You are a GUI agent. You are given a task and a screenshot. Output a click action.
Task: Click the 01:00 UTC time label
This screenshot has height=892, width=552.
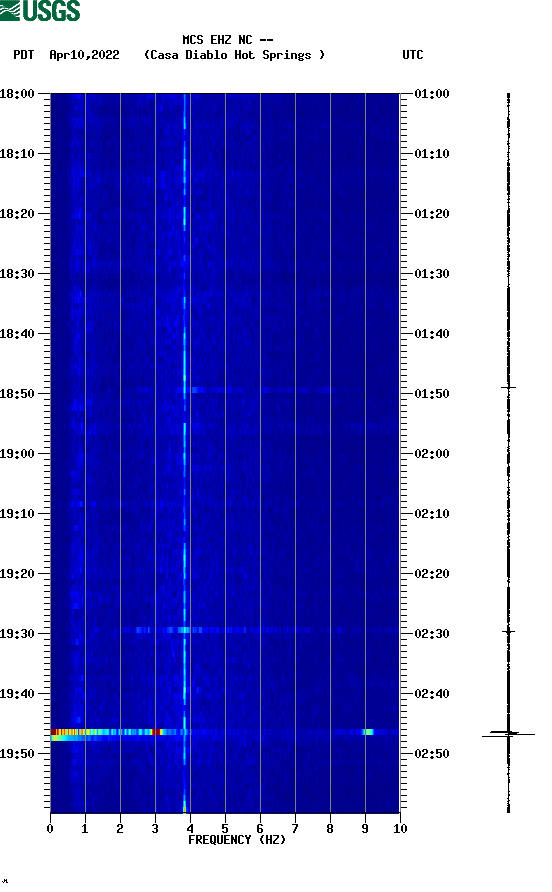[x=432, y=94]
